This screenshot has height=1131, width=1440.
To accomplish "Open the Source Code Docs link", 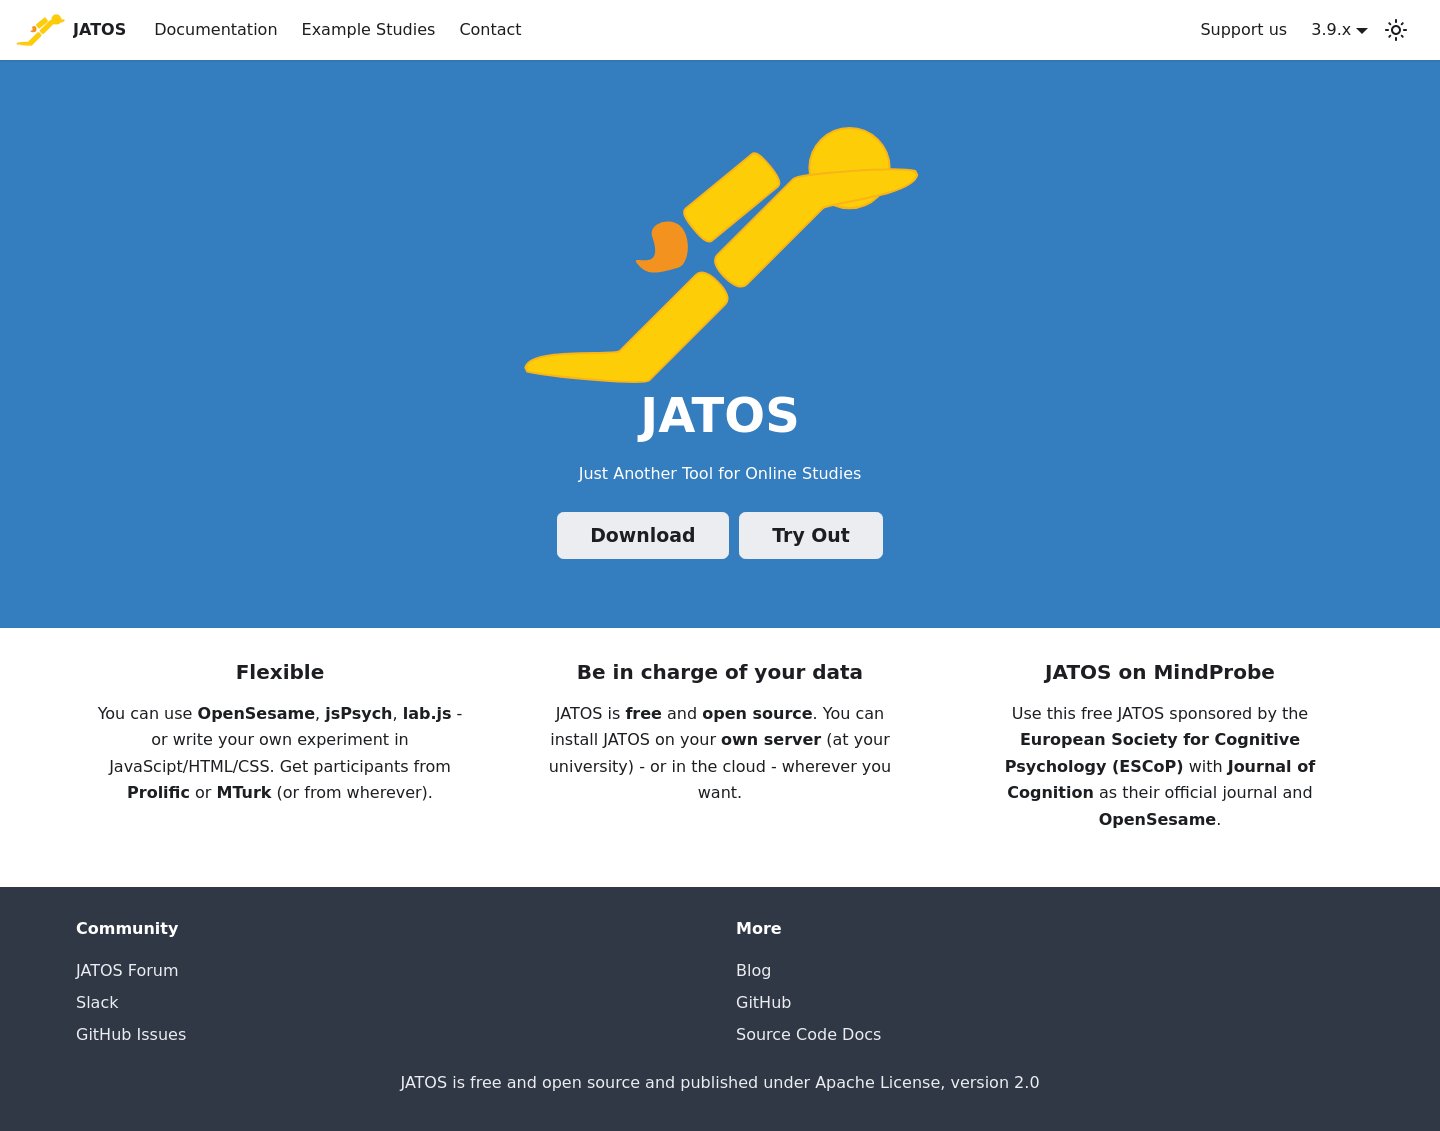I will [x=808, y=1034].
